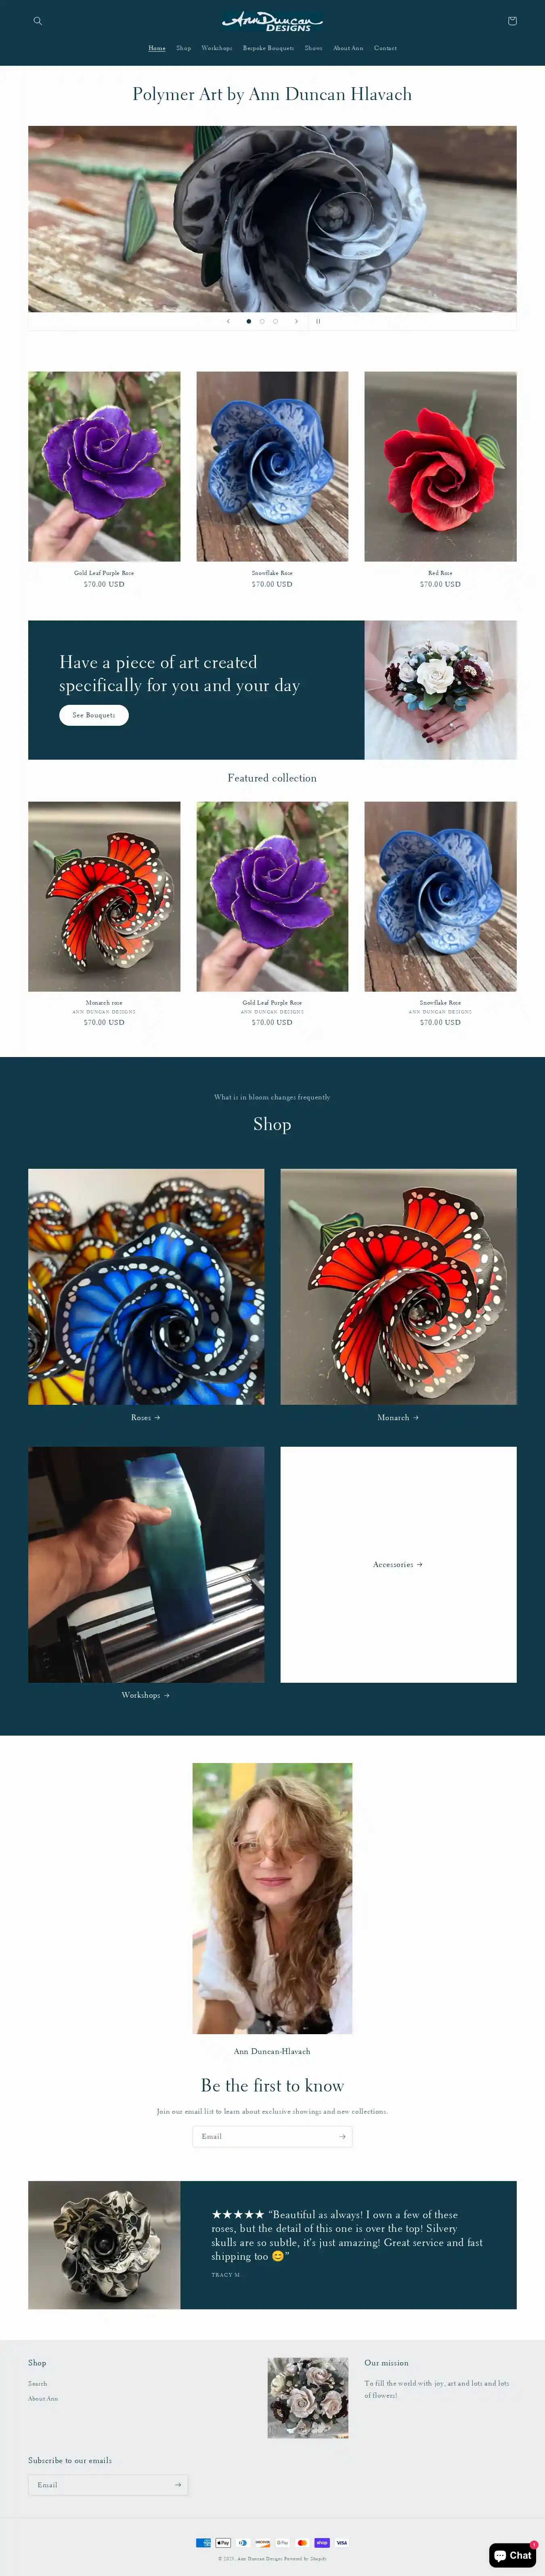
Task: Pause the slideshow autoplay
Action: click(x=318, y=321)
